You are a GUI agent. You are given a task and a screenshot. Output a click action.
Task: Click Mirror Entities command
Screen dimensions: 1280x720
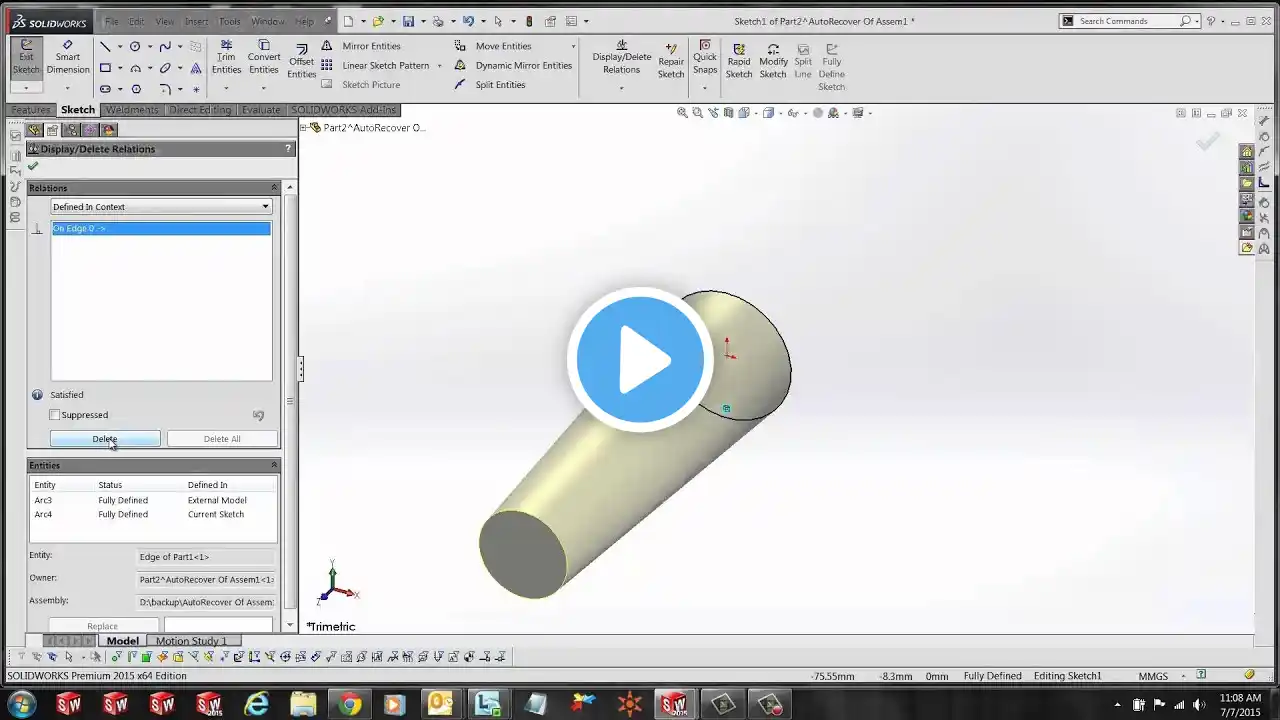pyautogui.click(x=361, y=46)
